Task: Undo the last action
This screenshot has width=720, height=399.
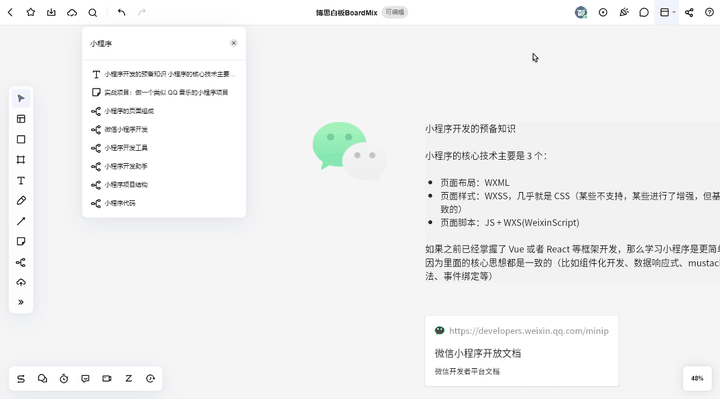Action: click(121, 12)
